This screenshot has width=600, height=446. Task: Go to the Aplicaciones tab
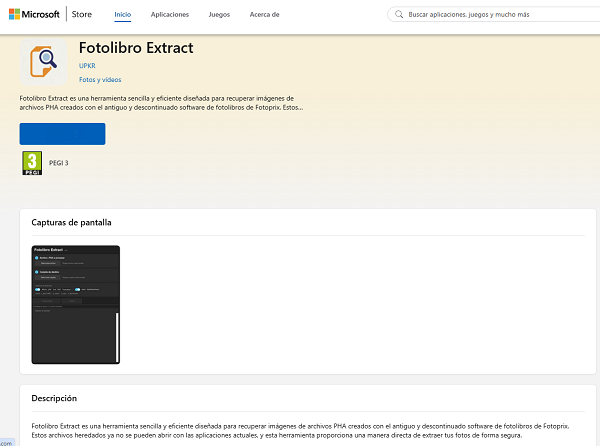pyautogui.click(x=170, y=15)
